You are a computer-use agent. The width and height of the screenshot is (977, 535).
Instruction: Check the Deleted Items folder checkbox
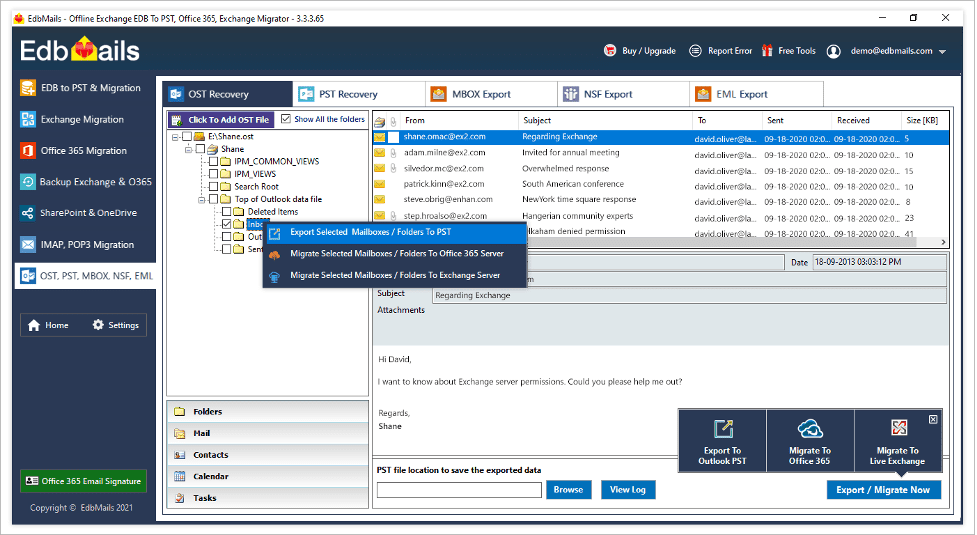coord(227,212)
